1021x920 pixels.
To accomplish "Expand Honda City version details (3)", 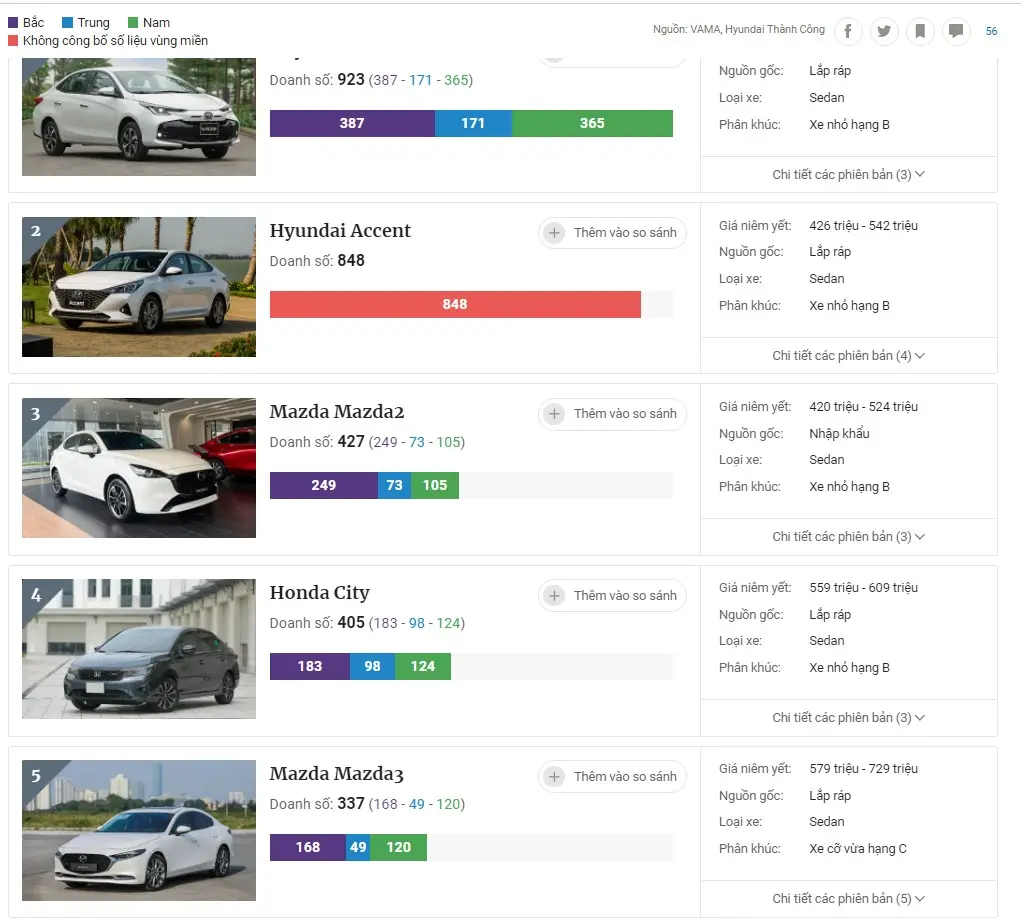I will point(848,718).
